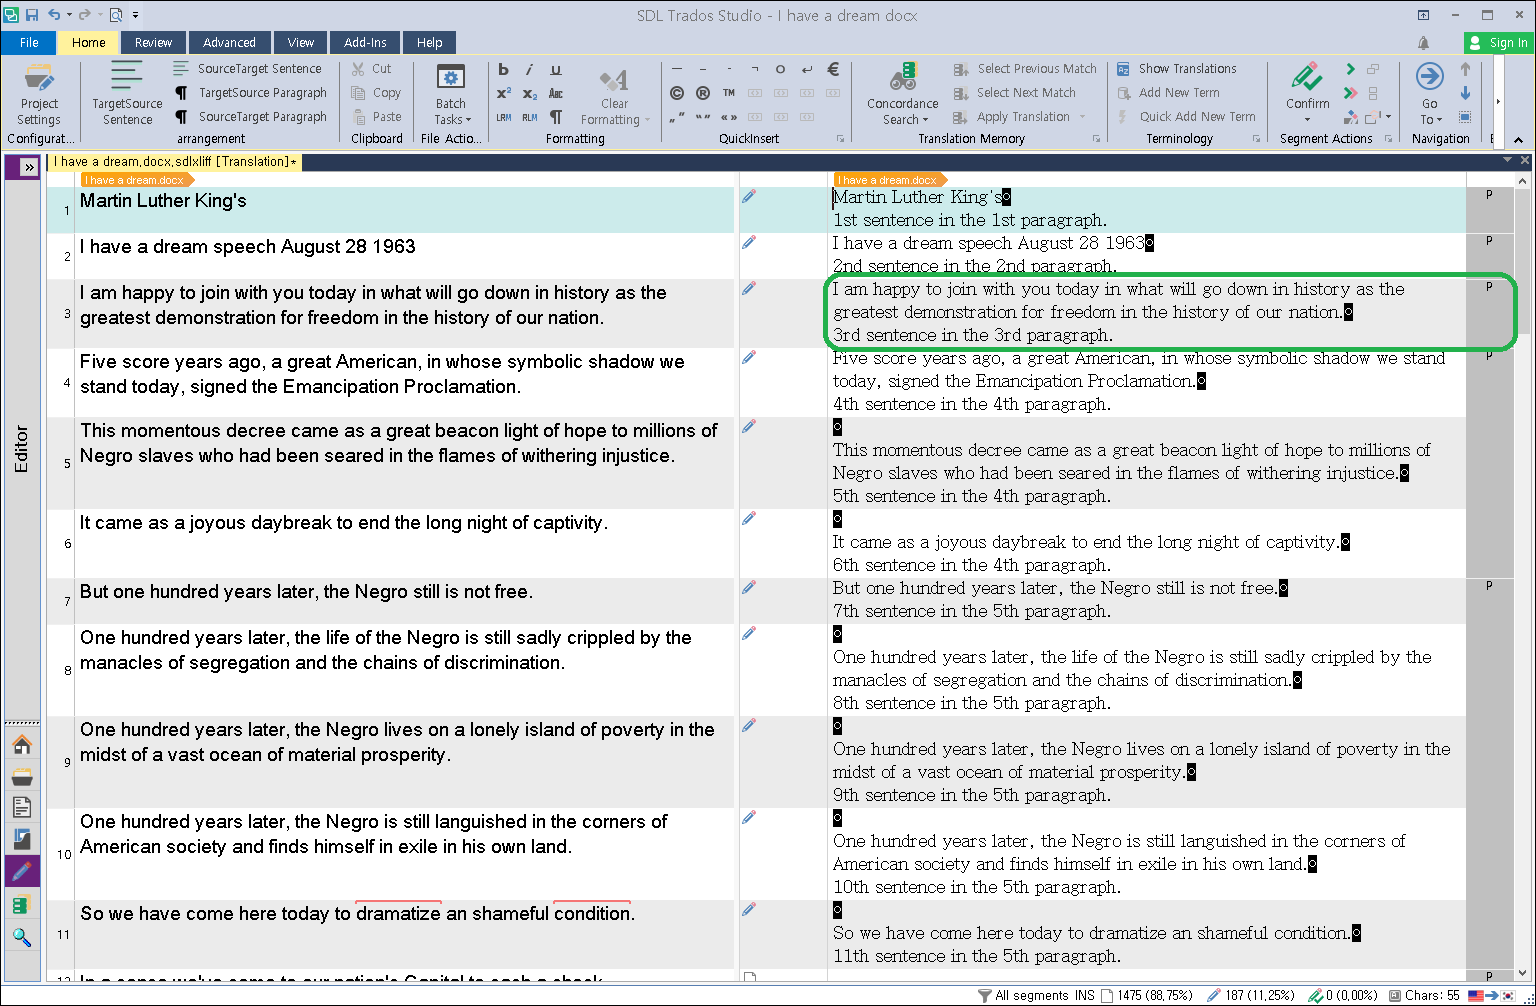The height and width of the screenshot is (1006, 1536).
Task: Click the Paste button
Action: pyautogui.click(x=377, y=117)
